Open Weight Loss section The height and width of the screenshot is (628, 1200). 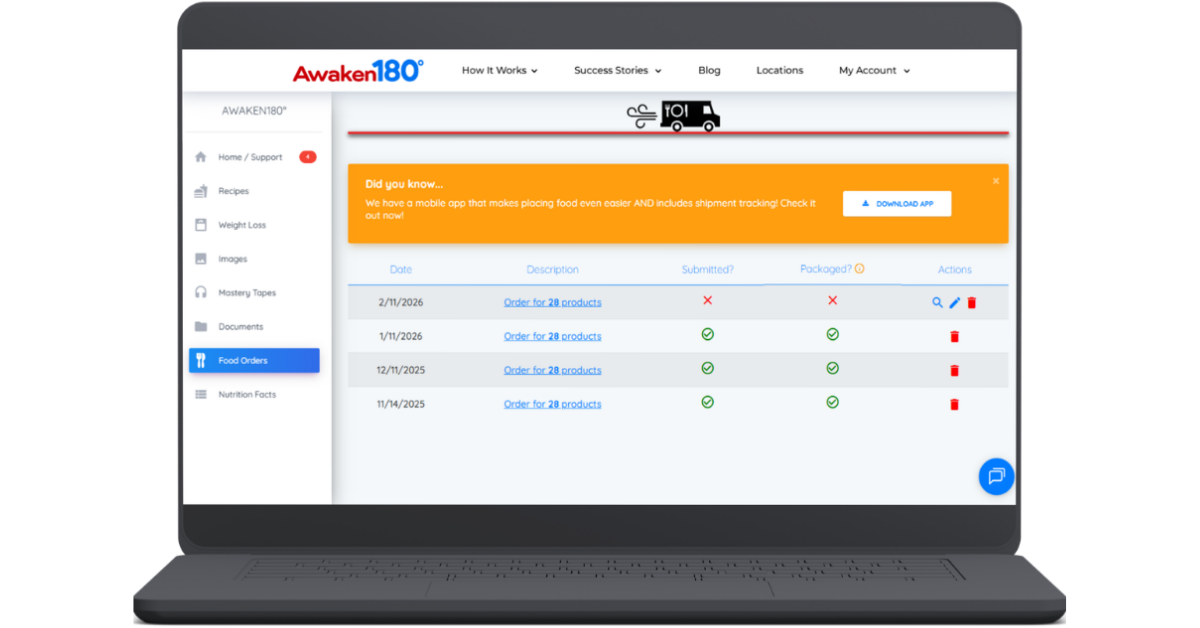242,225
